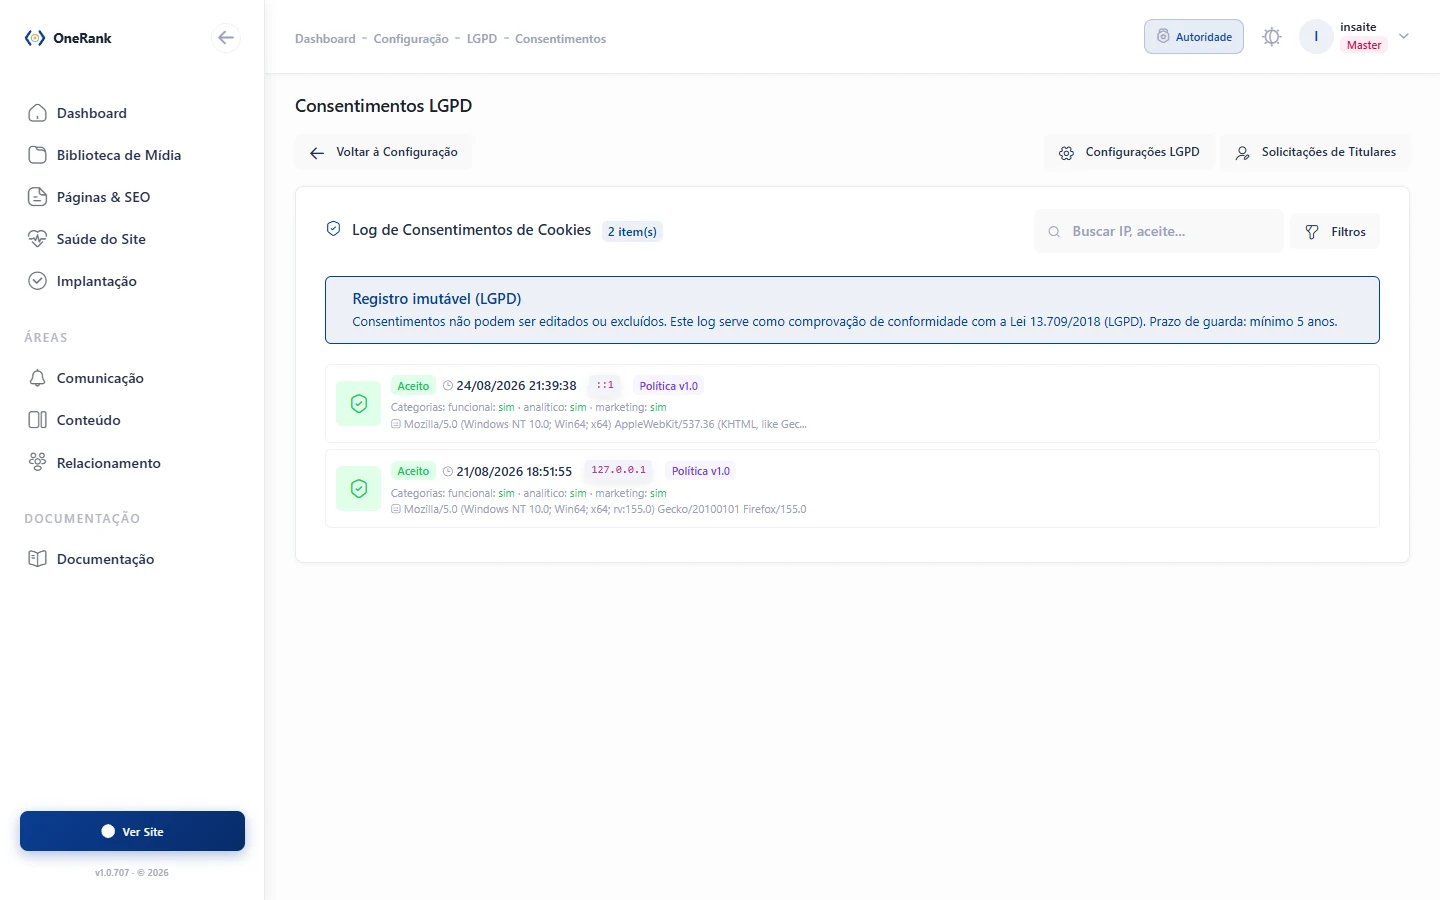Click Política v1.0 tag on 24/08/2026 entry
The height and width of the screenshot is (900, 1440).
[669, 386]
